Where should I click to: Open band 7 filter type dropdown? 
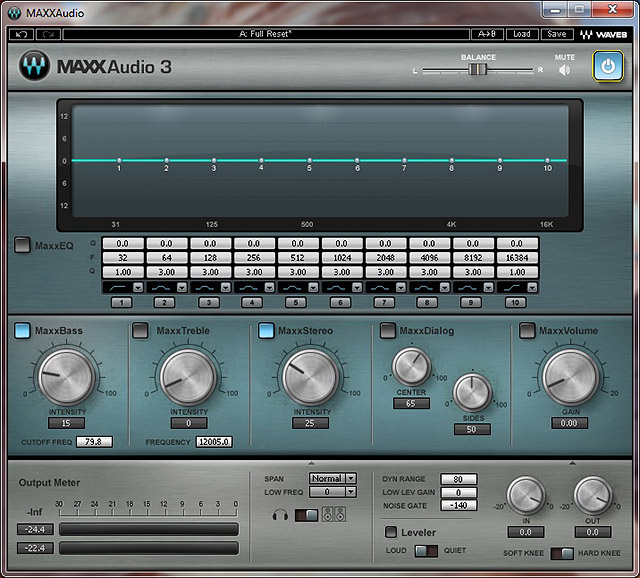401,287
